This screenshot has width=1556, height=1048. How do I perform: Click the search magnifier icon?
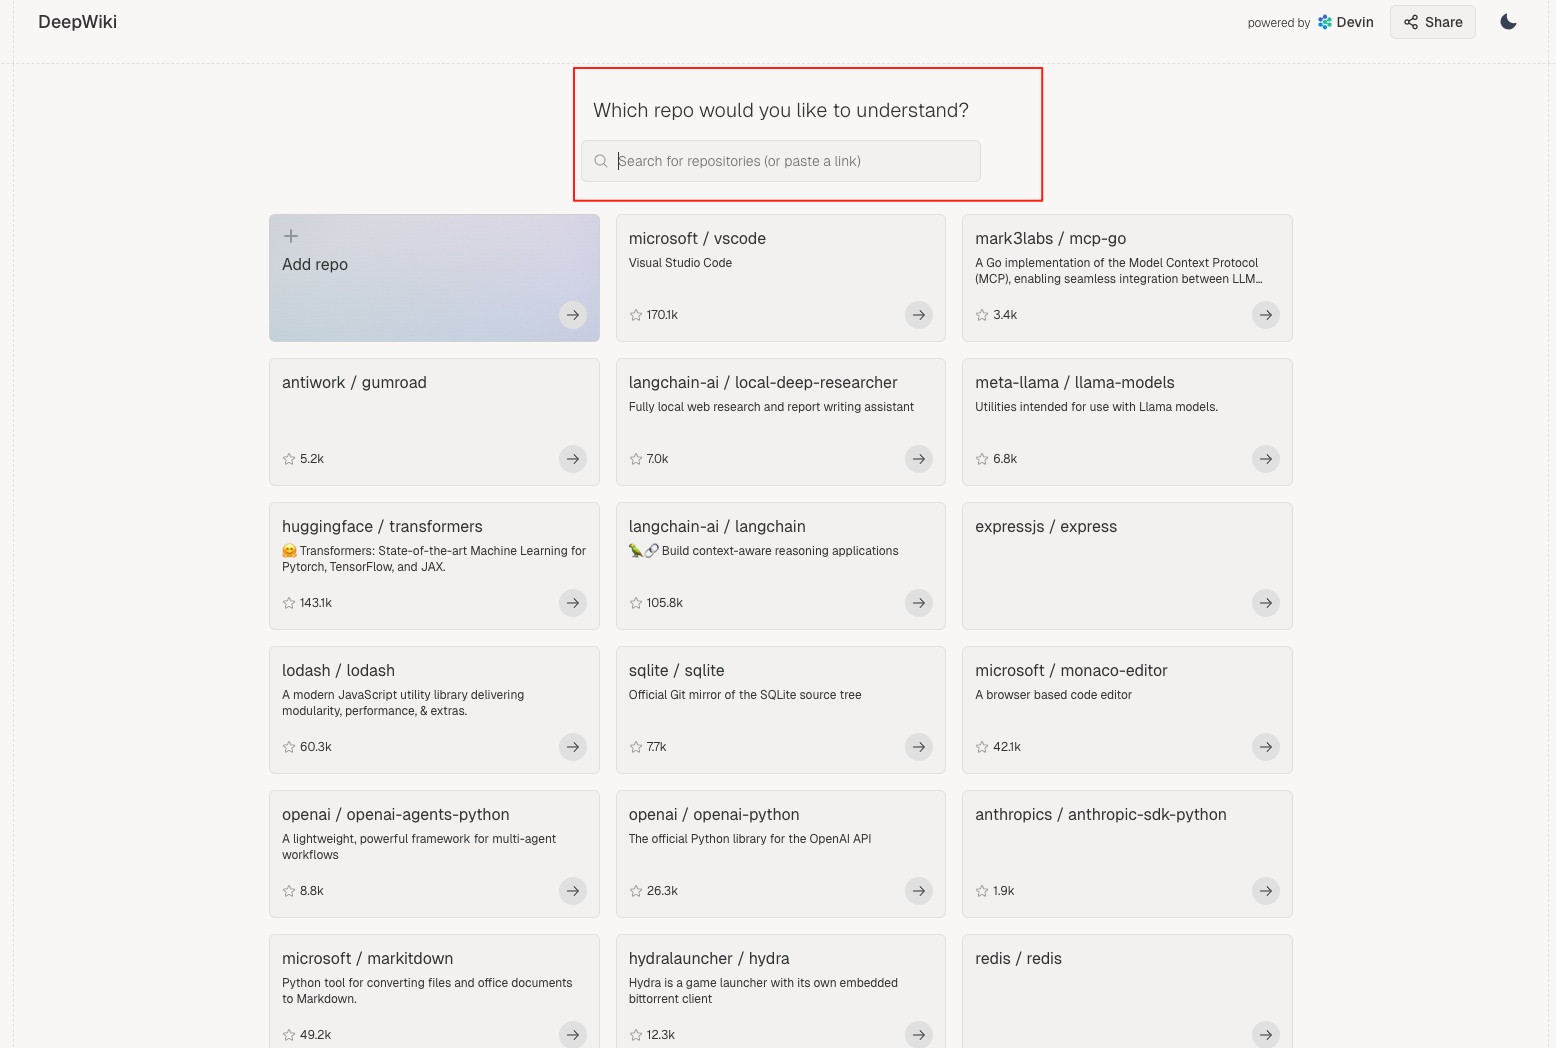[601, 161]
